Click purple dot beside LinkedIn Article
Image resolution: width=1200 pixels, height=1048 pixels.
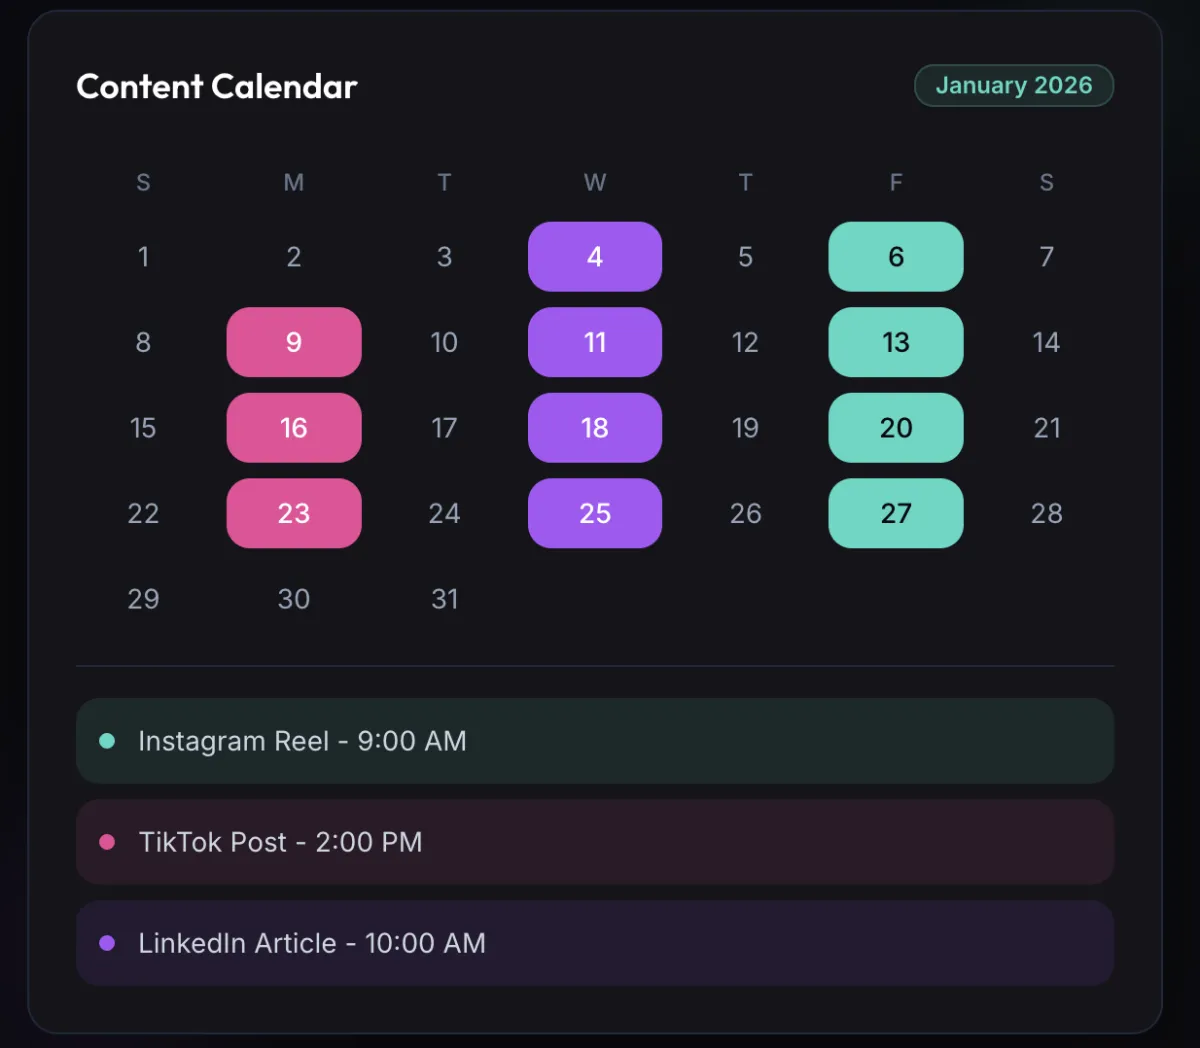(107, 943)
